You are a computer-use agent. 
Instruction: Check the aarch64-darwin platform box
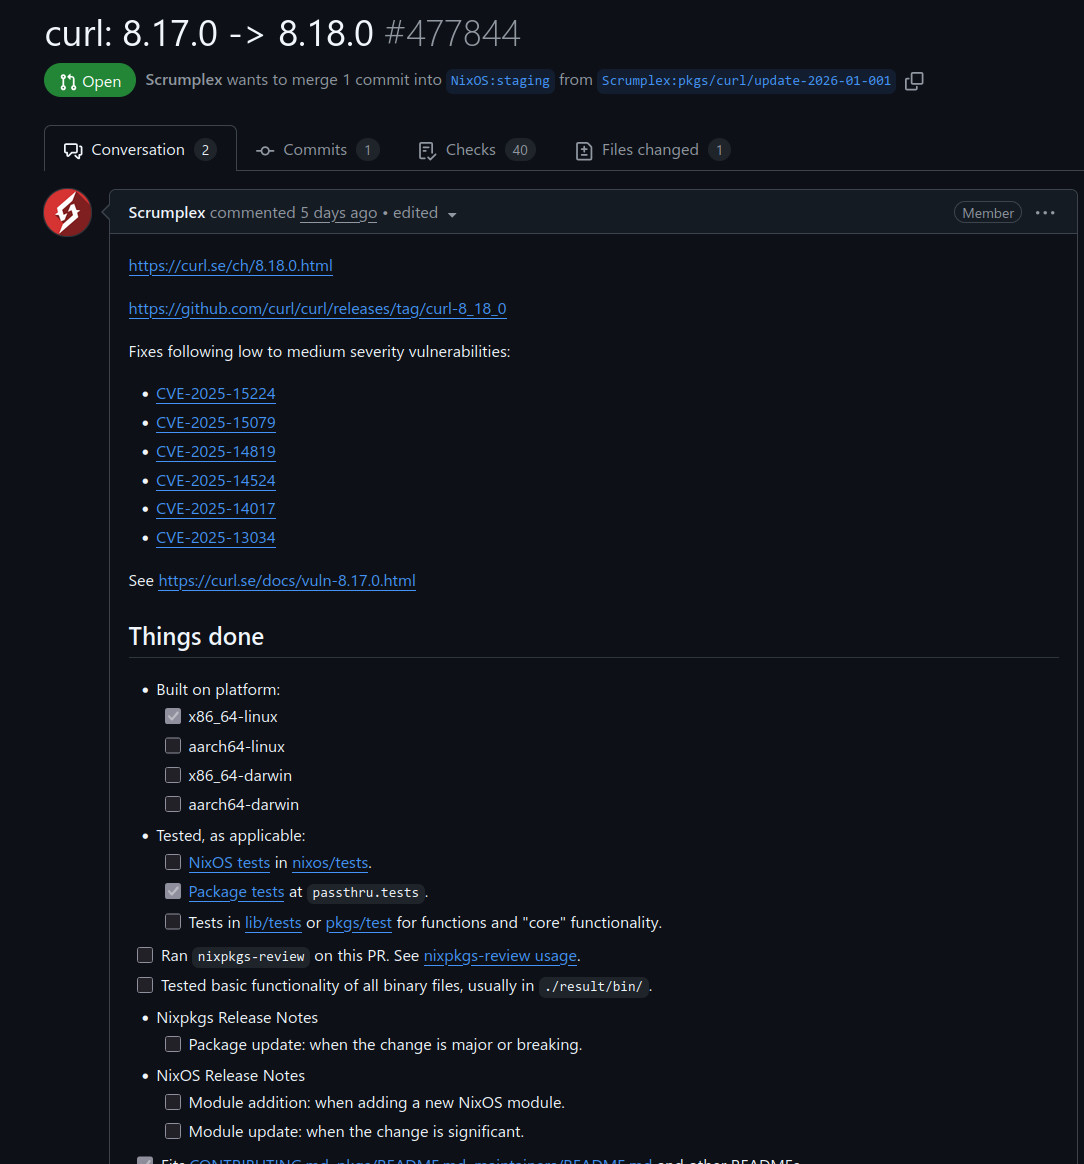173,804
